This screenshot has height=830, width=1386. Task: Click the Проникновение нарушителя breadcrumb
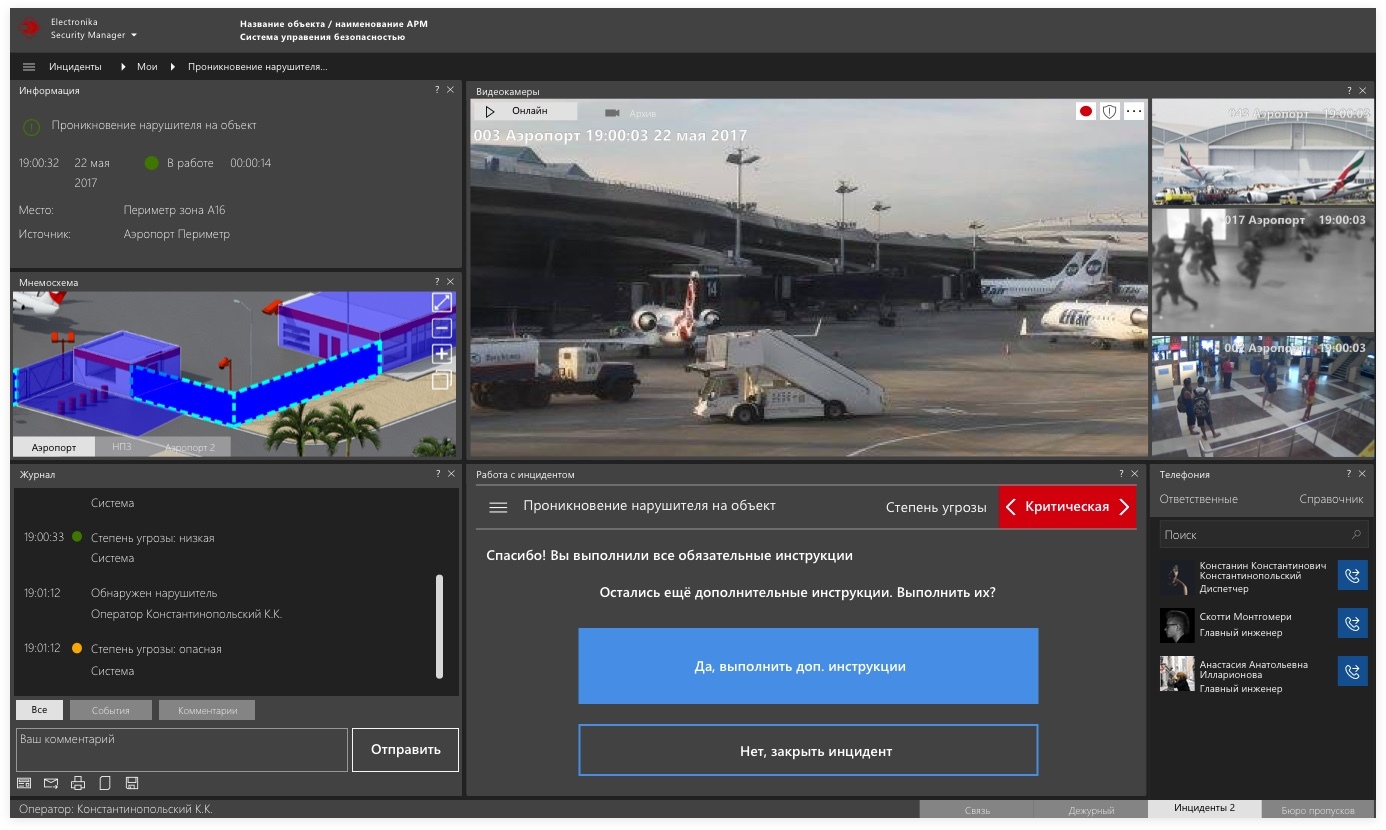point(258,67)
